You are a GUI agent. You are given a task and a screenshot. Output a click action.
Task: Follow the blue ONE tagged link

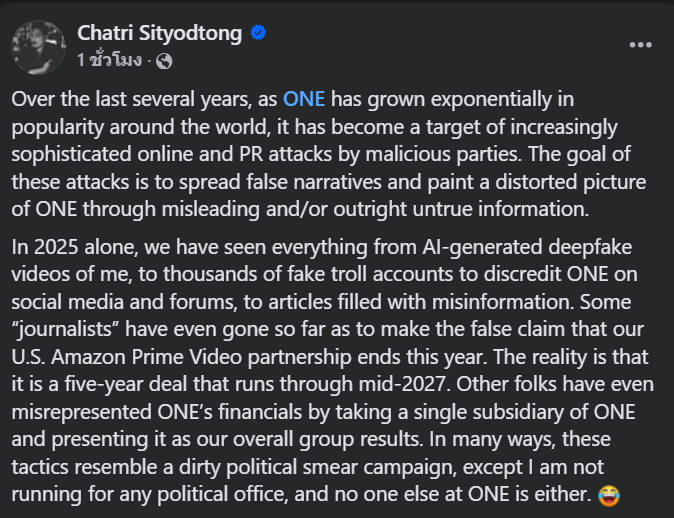pos(304,99)
